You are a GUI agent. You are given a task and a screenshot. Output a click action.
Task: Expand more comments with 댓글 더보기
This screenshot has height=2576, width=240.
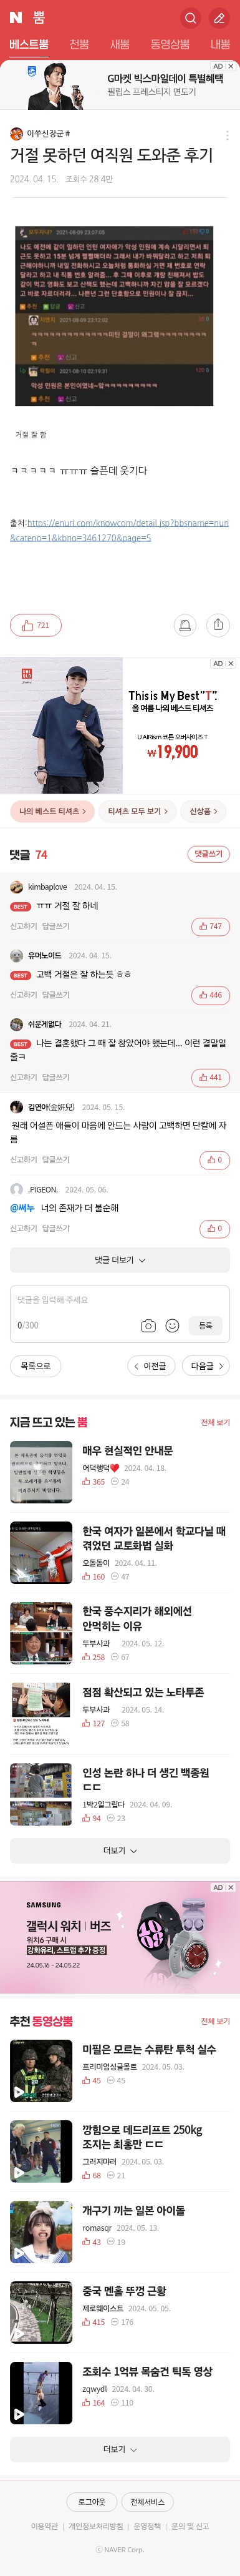click(120, 1260)
